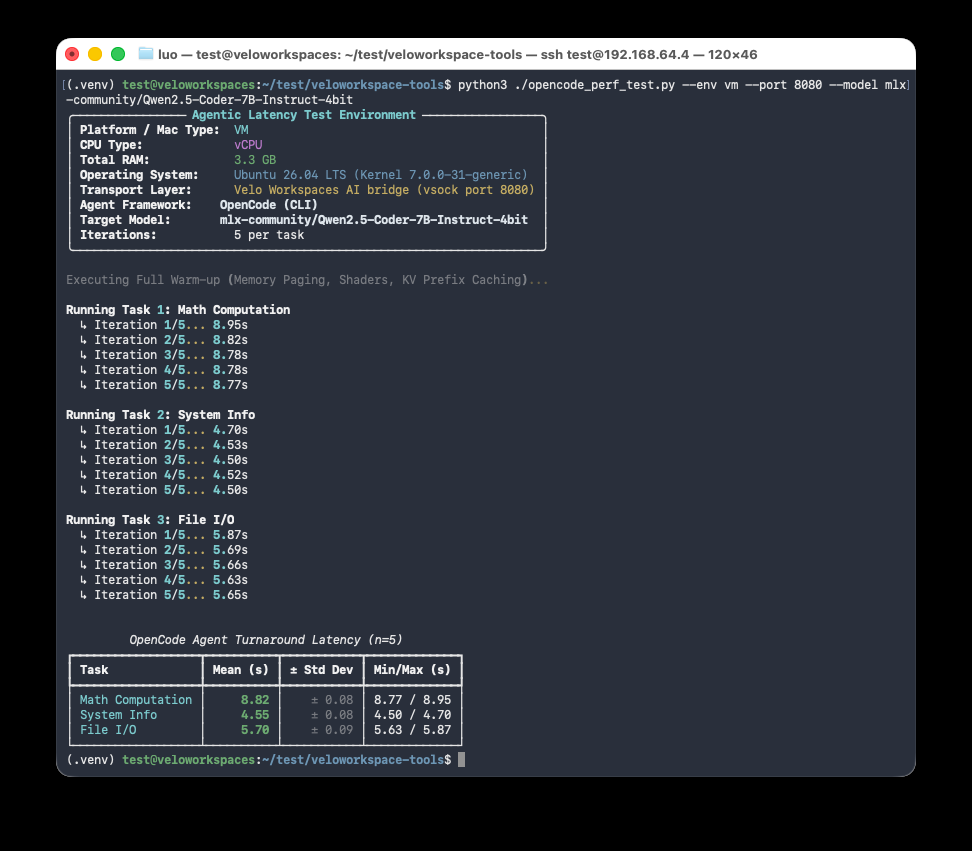972x851 pixels.
Task: Click 'Ubuntu 26.04 LTS (Kernel 7.0.0-31-generic)'
Action: click(381, 175)
